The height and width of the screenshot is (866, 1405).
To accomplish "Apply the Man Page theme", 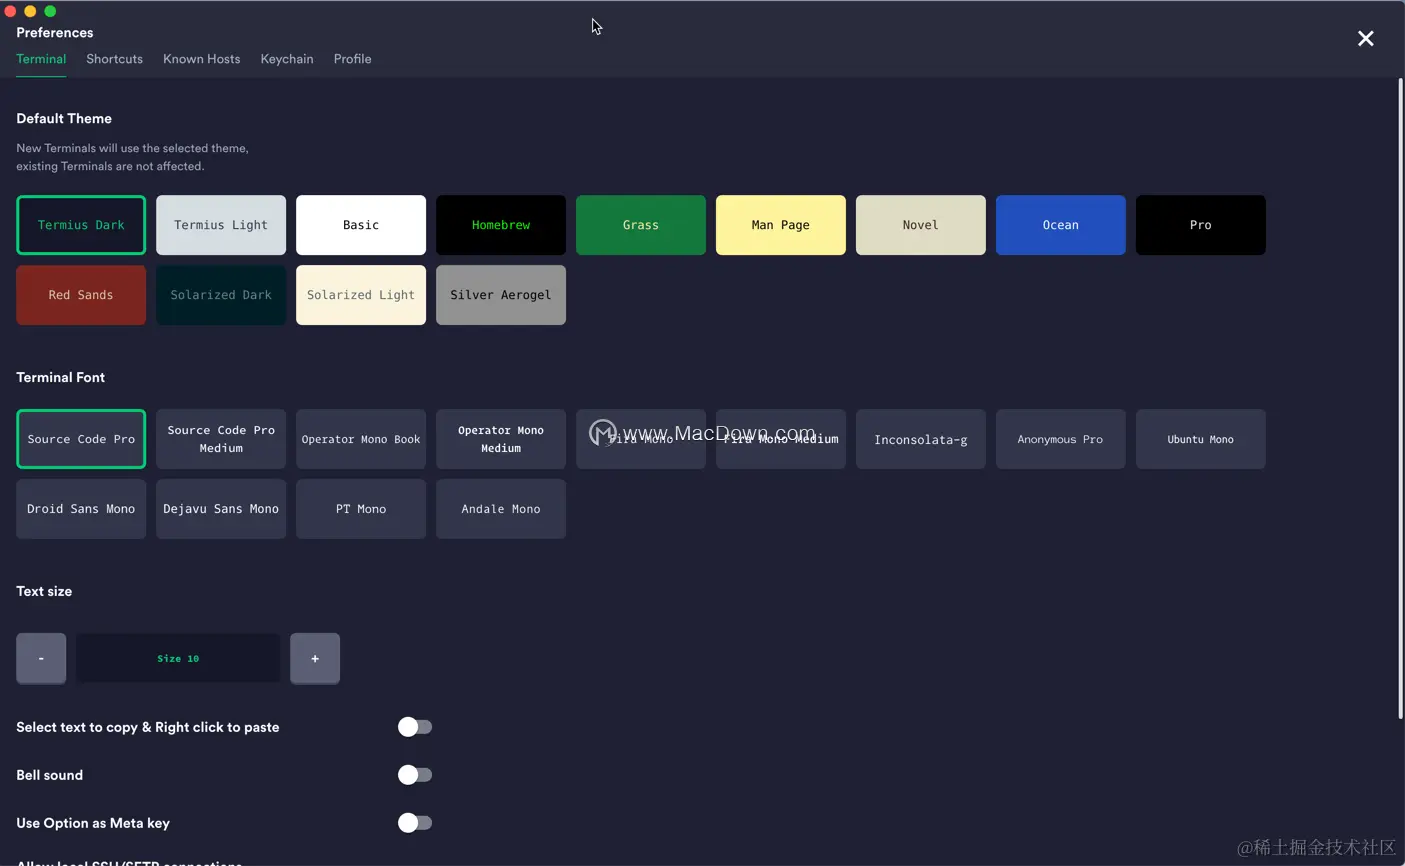I will [x=781, y=225].
